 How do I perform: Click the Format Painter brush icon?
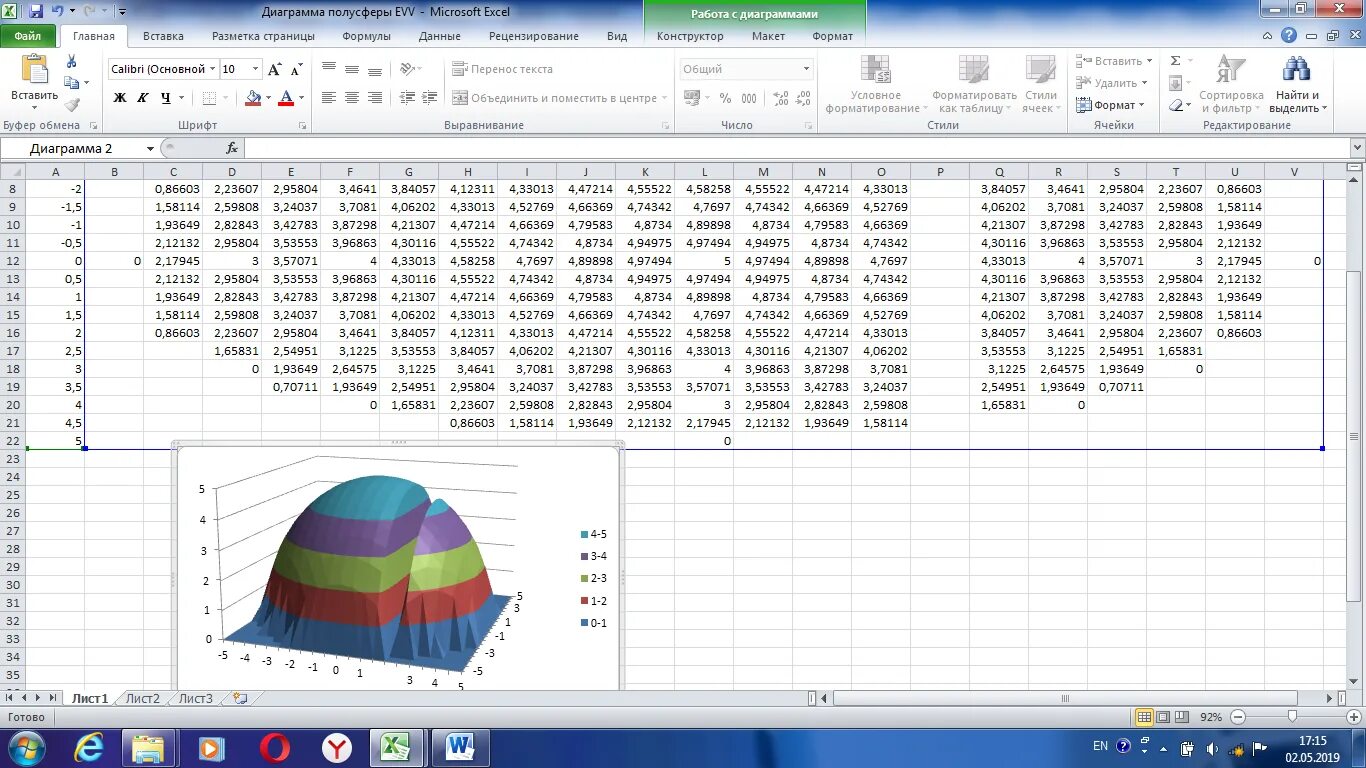(72, 105)
